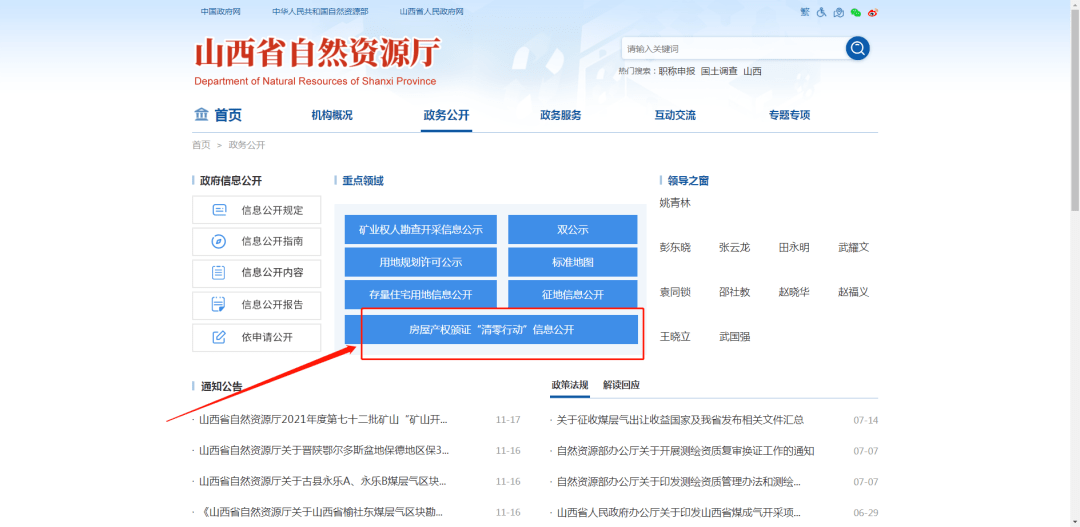Image resolution: width=1080 pixels, height=527 pixels.
Task: Open the 依申请公开 sidebar button
Action: point(256,338)
